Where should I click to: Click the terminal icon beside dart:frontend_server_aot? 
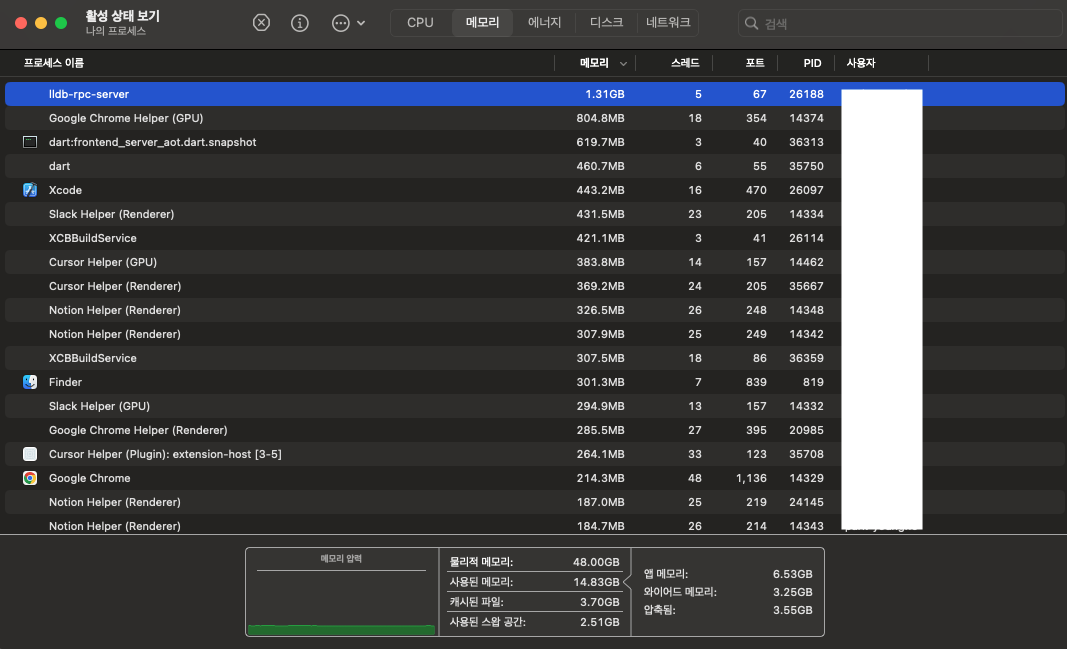[30, 142]
